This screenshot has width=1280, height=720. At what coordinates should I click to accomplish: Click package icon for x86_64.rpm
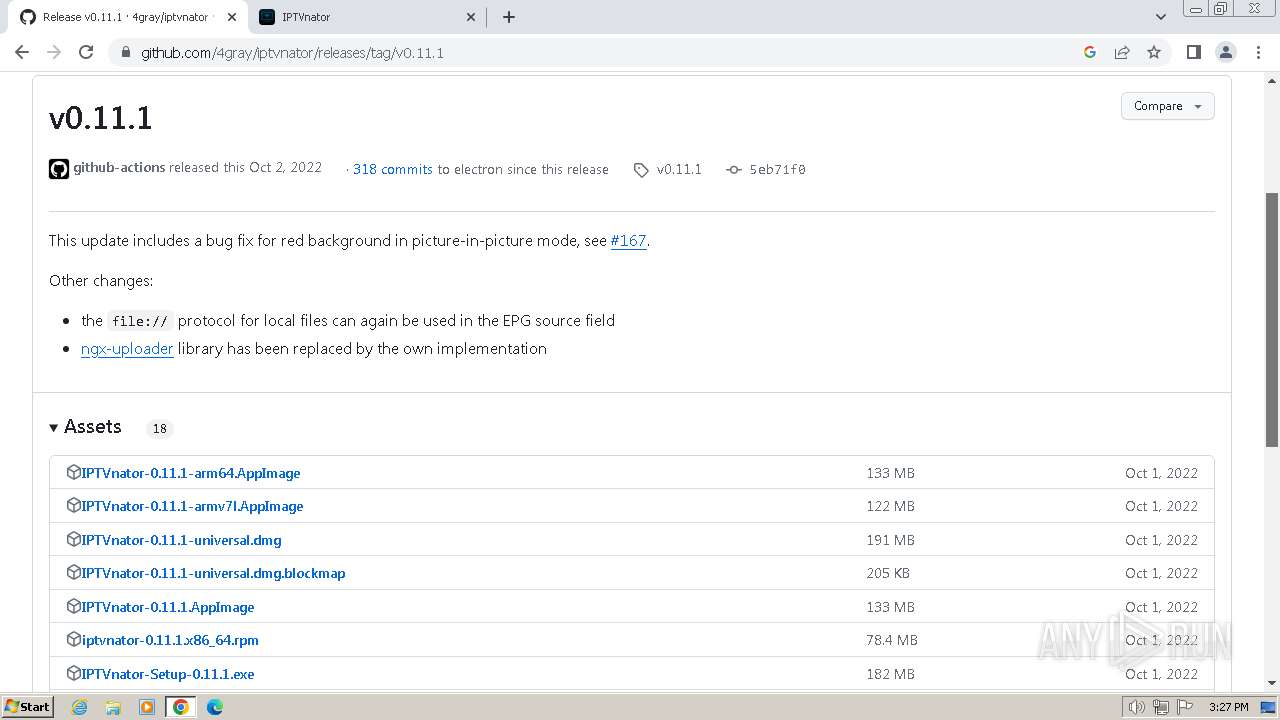(73, 640)
